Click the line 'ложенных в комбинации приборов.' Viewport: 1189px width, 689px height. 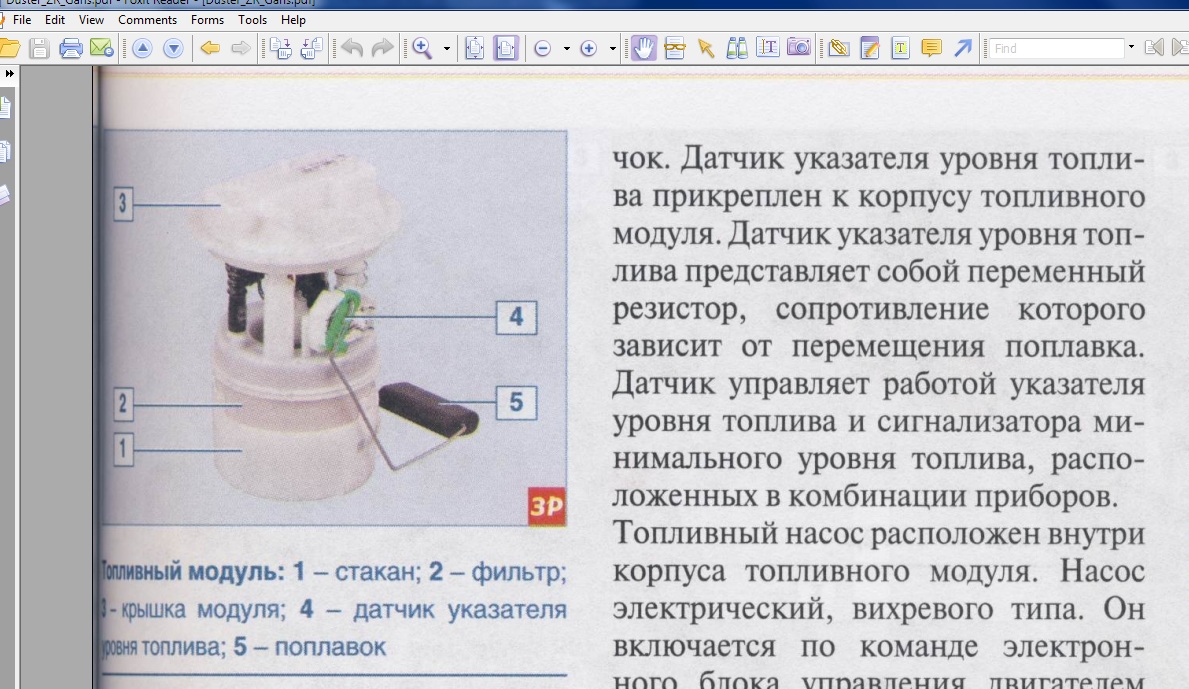[865, 496]
